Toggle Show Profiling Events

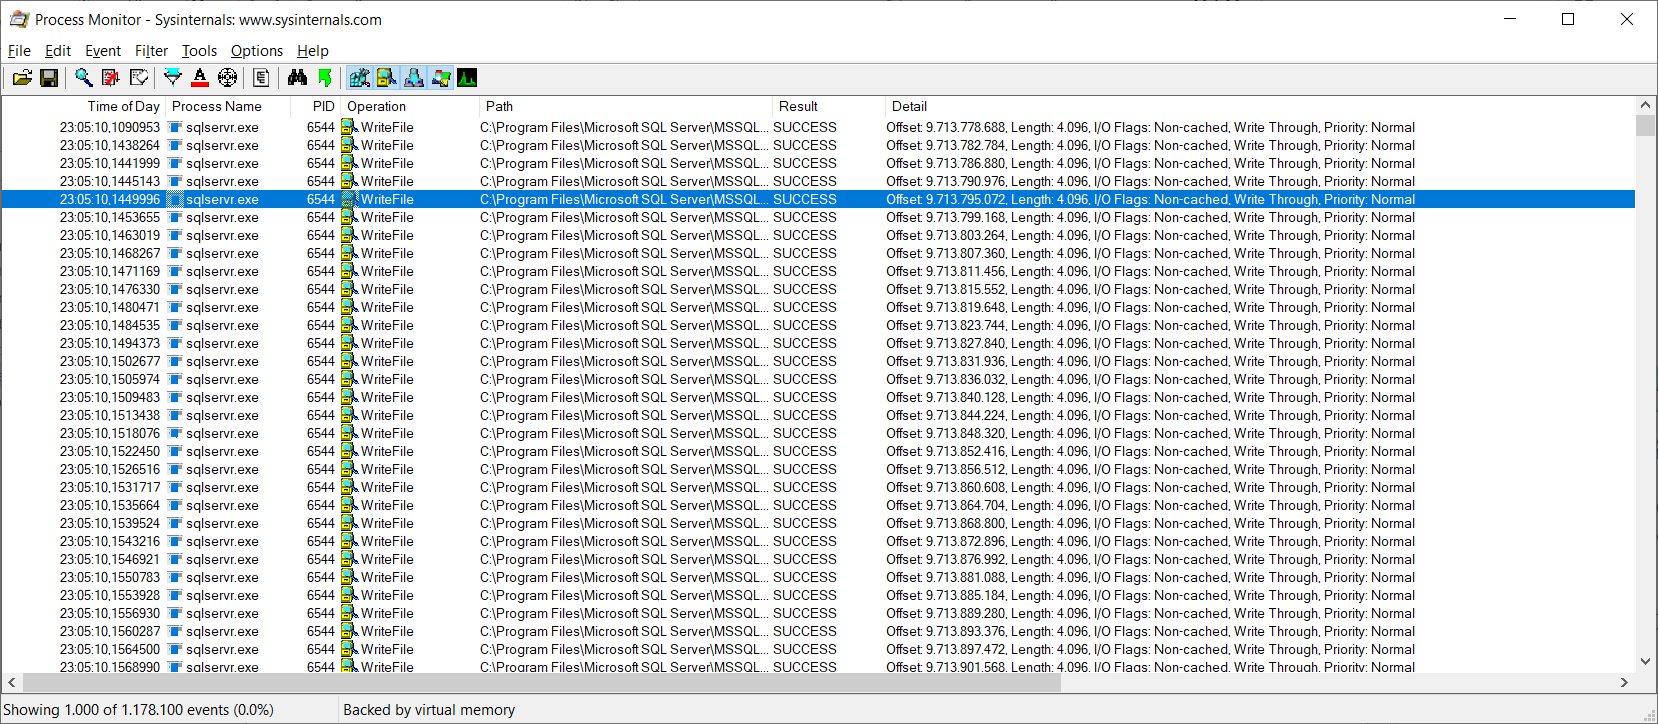point(467,78)
